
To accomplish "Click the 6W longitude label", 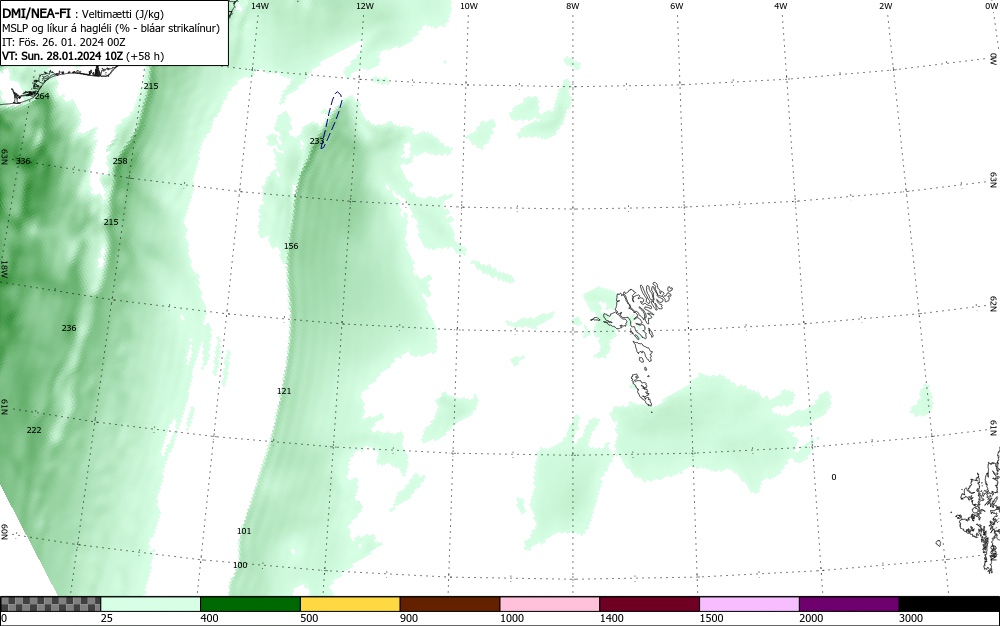I will [677, 6].
